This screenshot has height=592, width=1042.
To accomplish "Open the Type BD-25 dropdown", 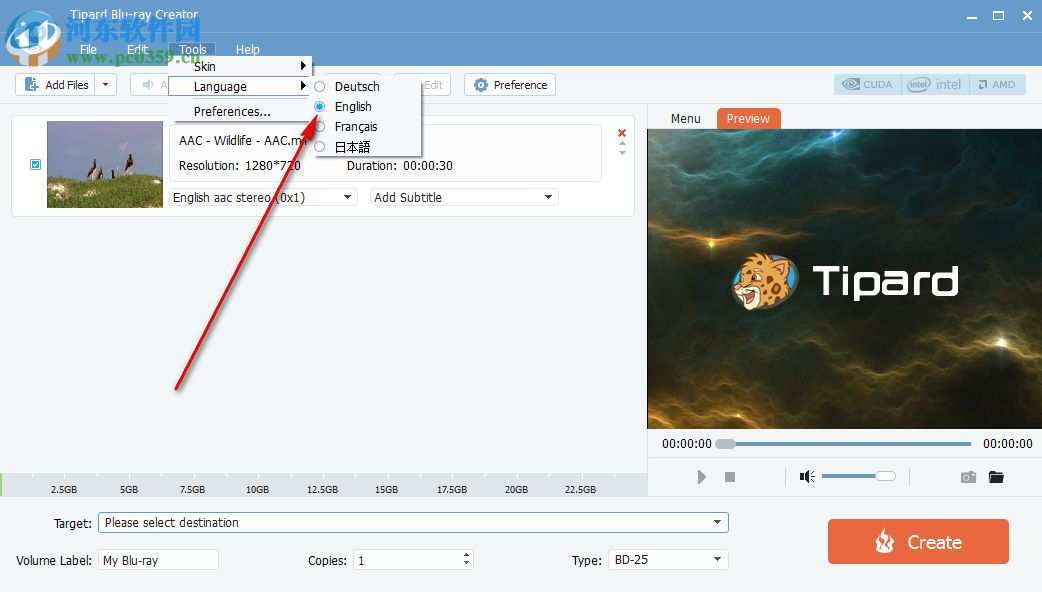I will 667,560.
